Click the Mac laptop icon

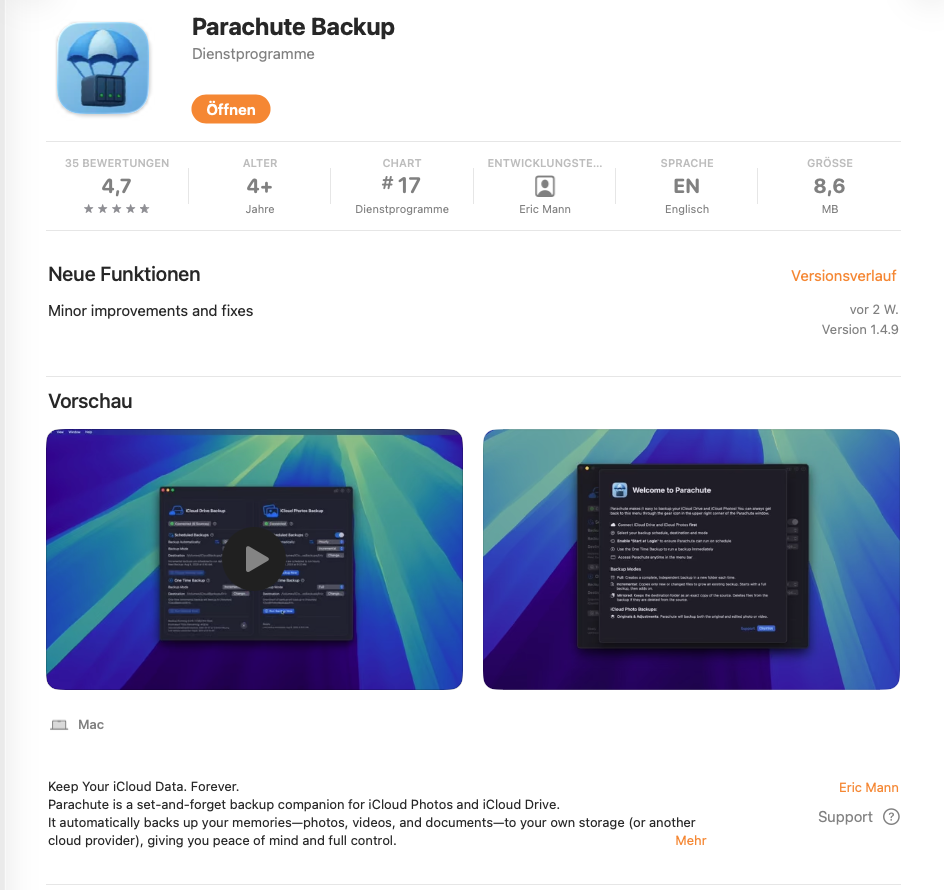coord(59,724)
